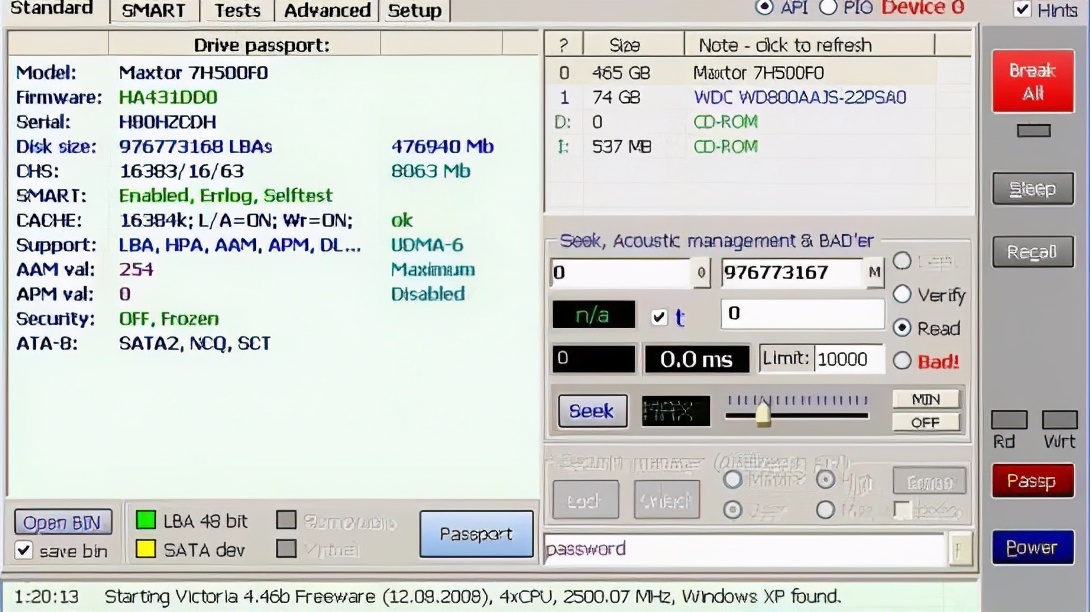Click the 0.0 ms display
Image resolution: width=1090 pixels, height=612 pixels.
coord(697,360)
